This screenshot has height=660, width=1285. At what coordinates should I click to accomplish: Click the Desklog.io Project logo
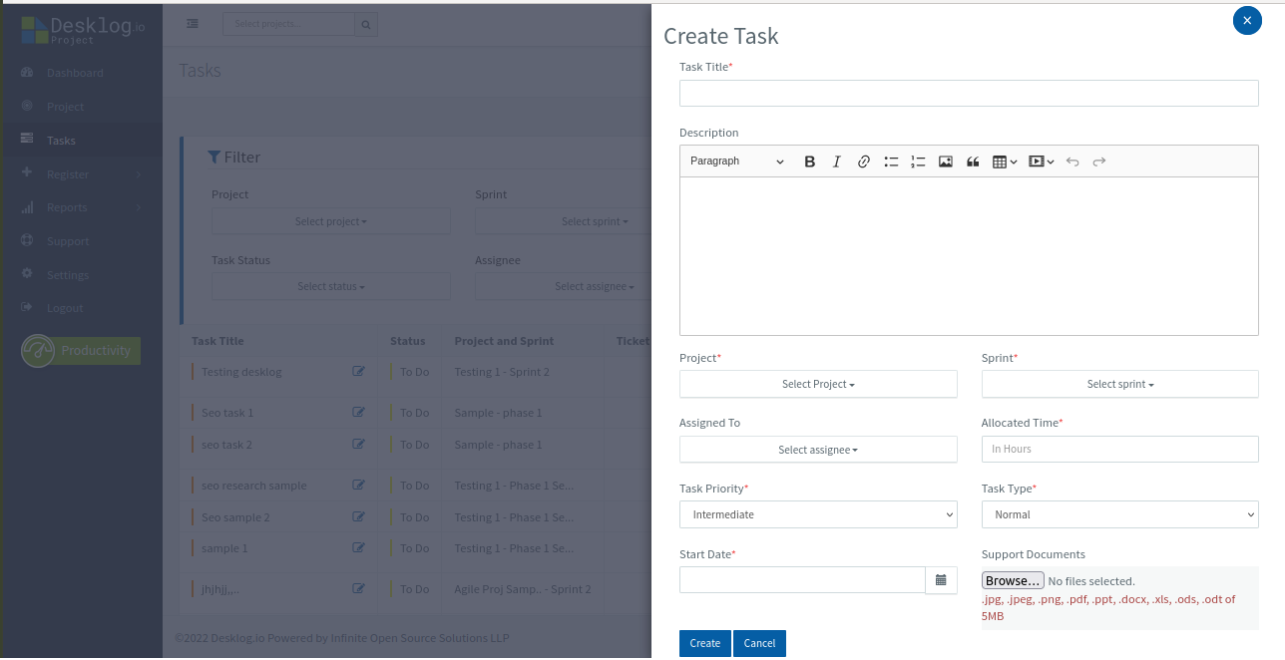coord(82,30)
